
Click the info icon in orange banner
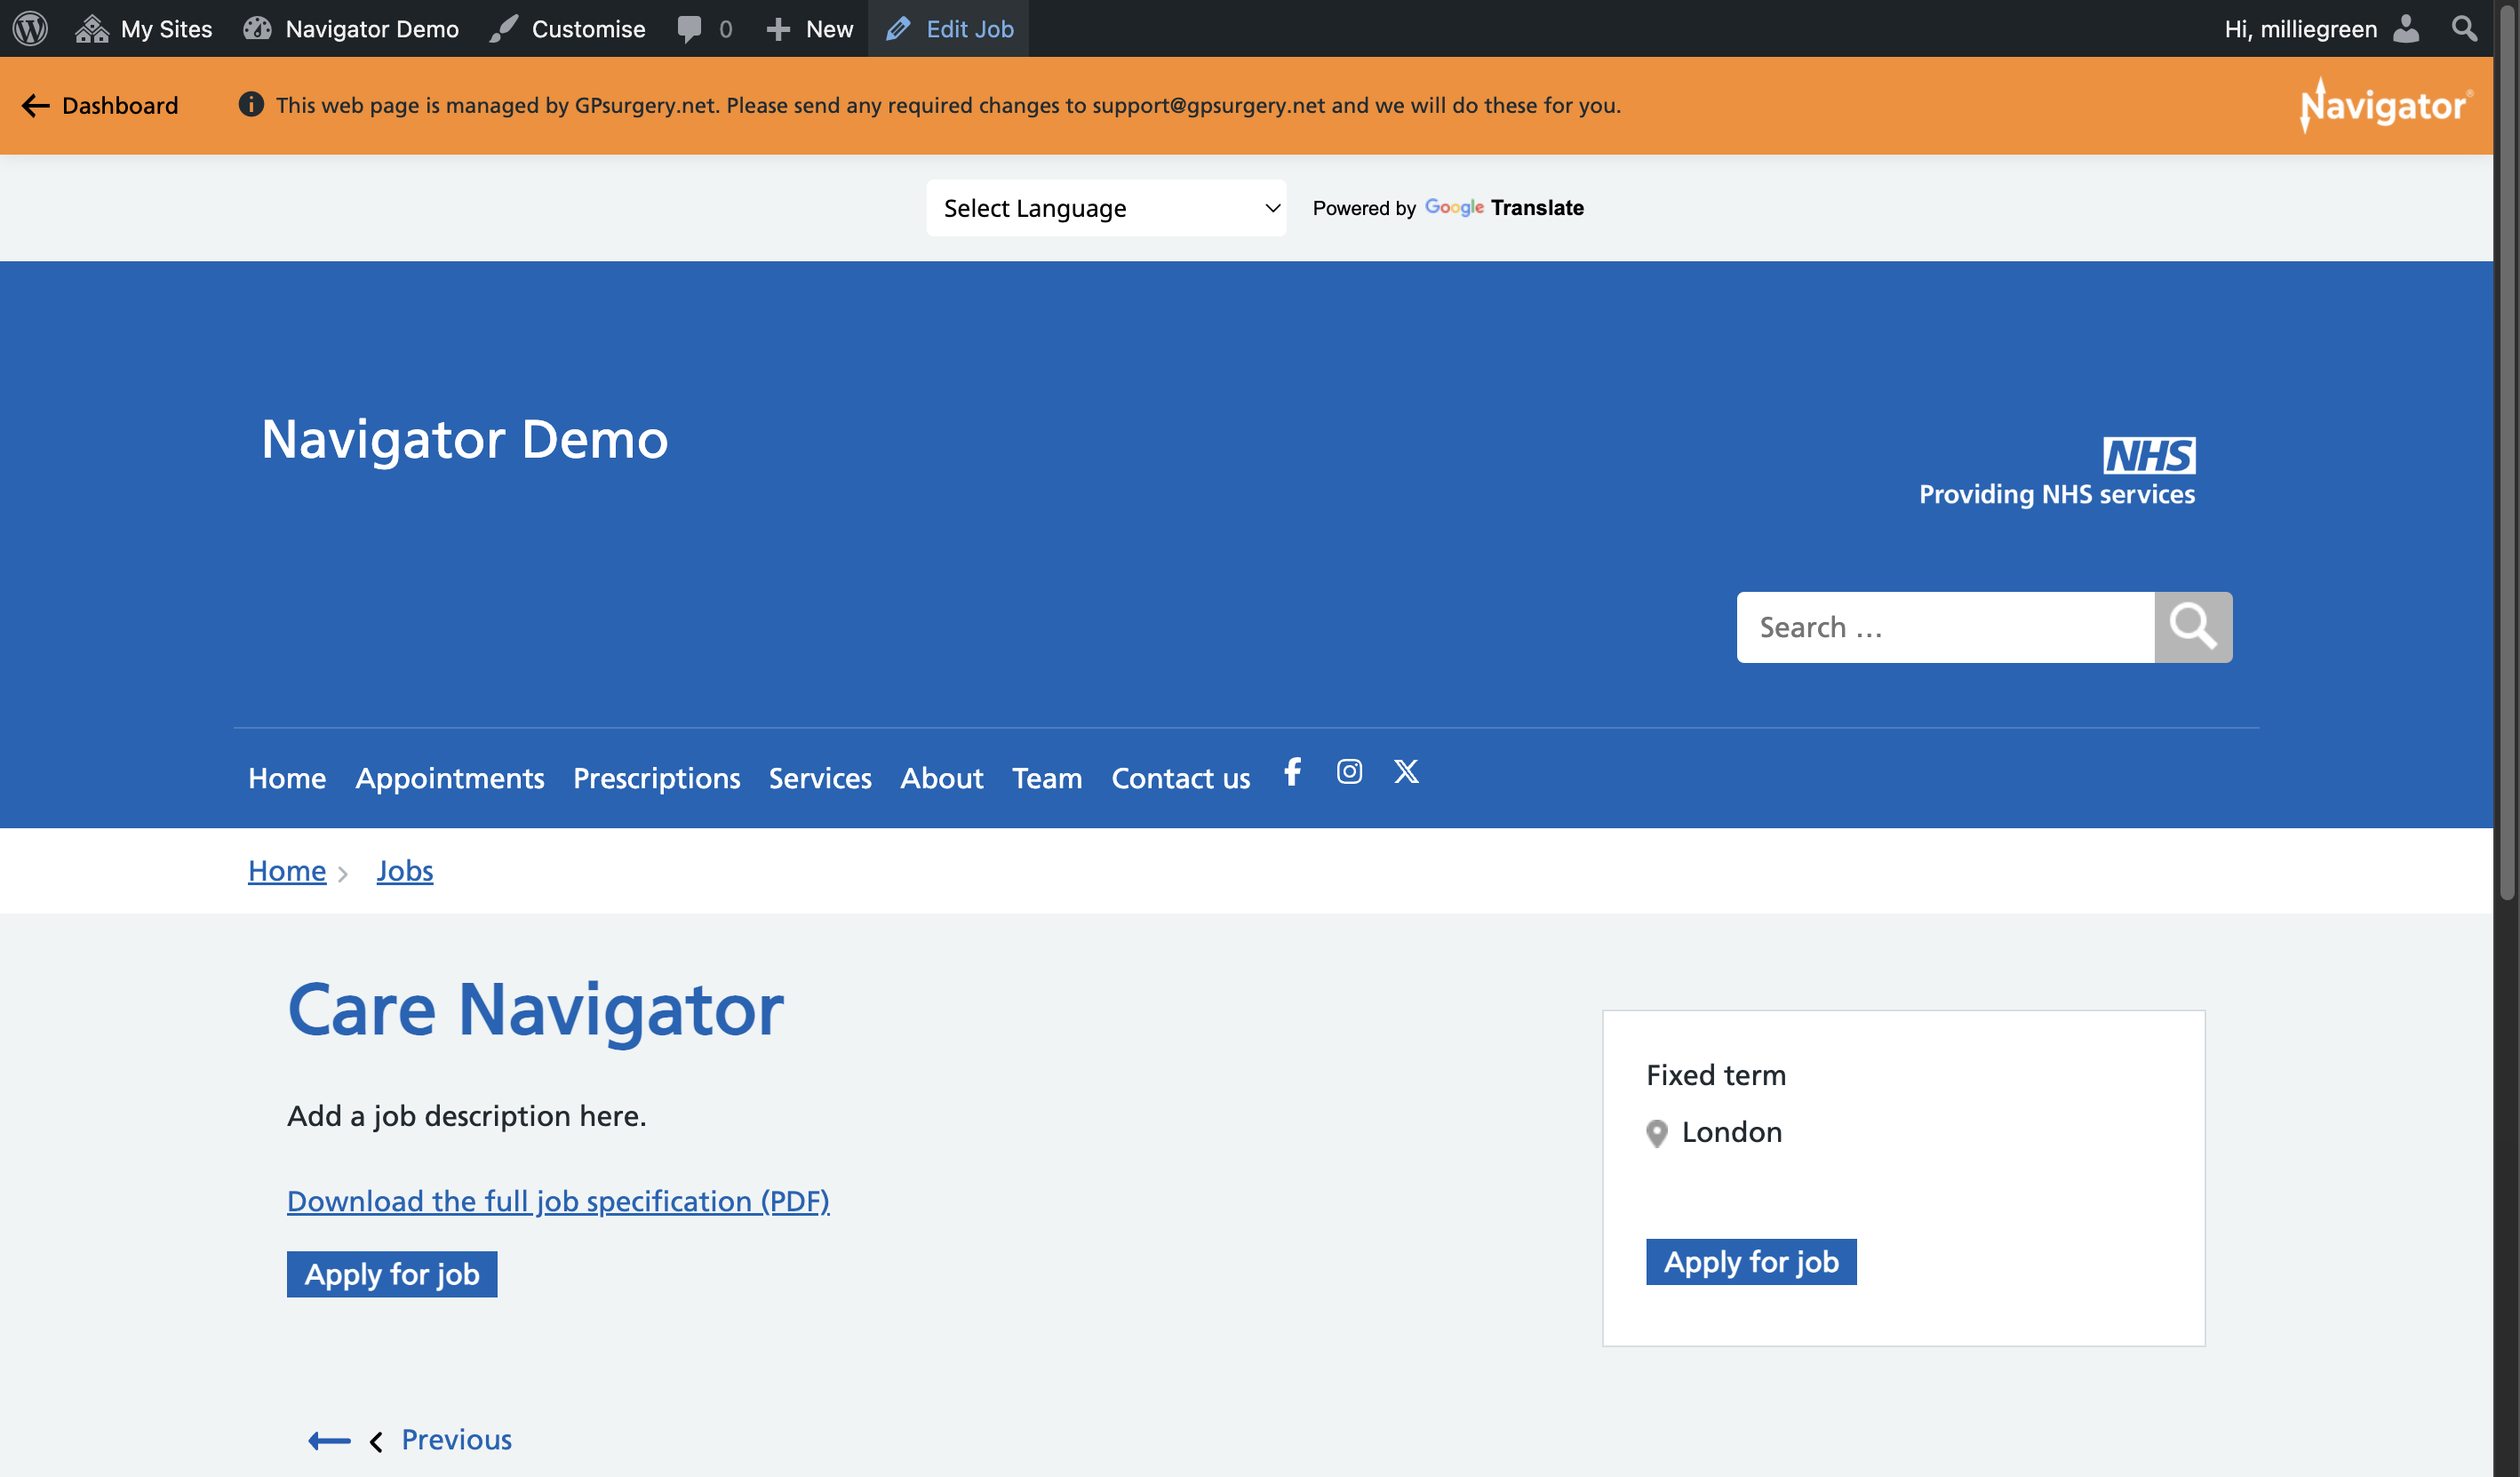(251, 104)
